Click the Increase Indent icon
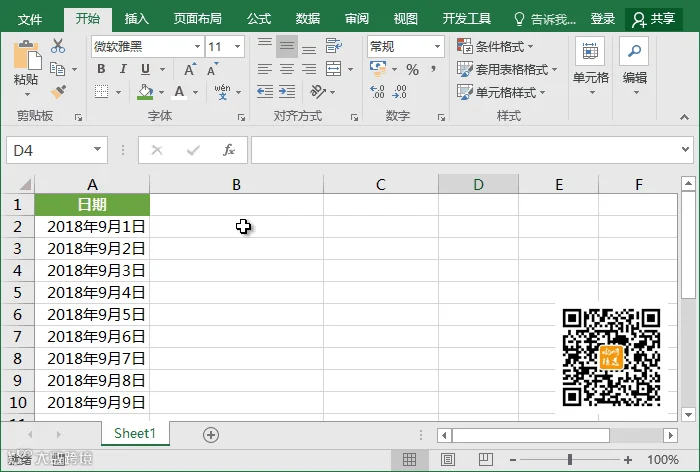The image size is (700, 472). pos(287,92)
